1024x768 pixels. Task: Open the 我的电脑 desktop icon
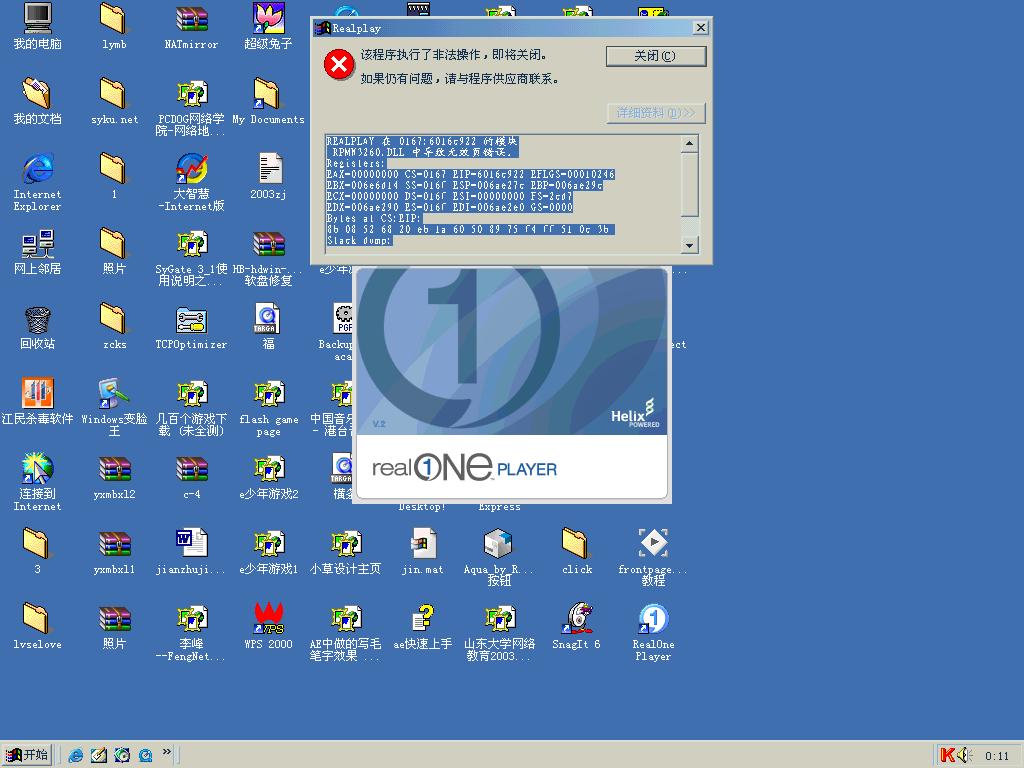(37, 18)
